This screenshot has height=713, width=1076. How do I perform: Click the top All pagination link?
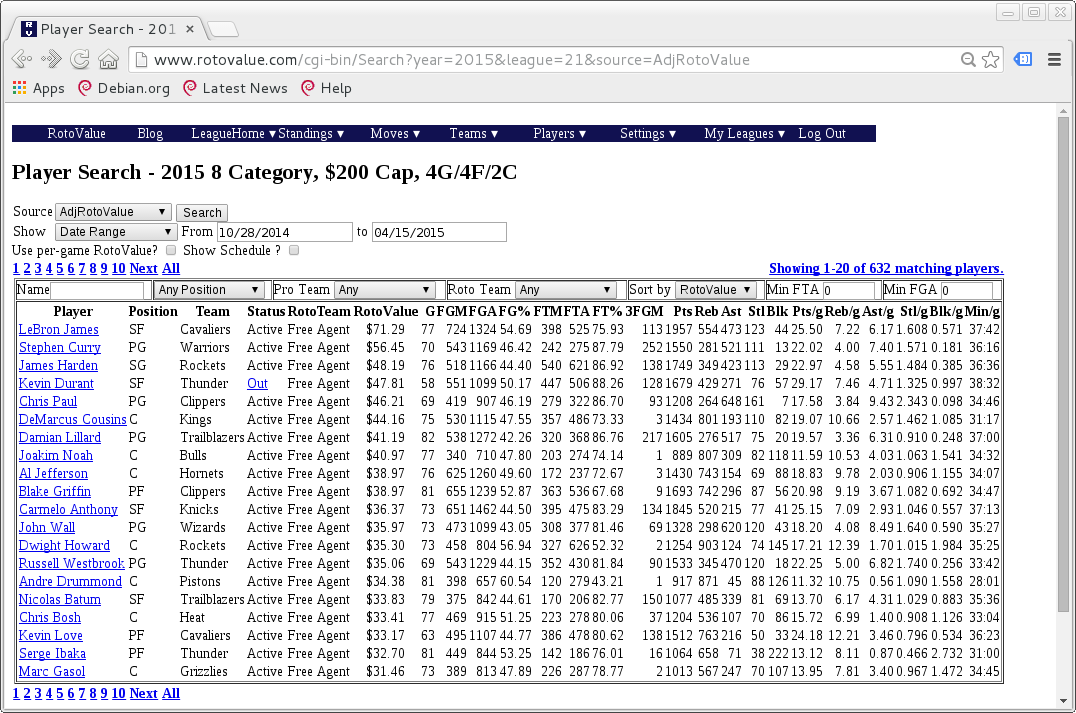[171, 268]
